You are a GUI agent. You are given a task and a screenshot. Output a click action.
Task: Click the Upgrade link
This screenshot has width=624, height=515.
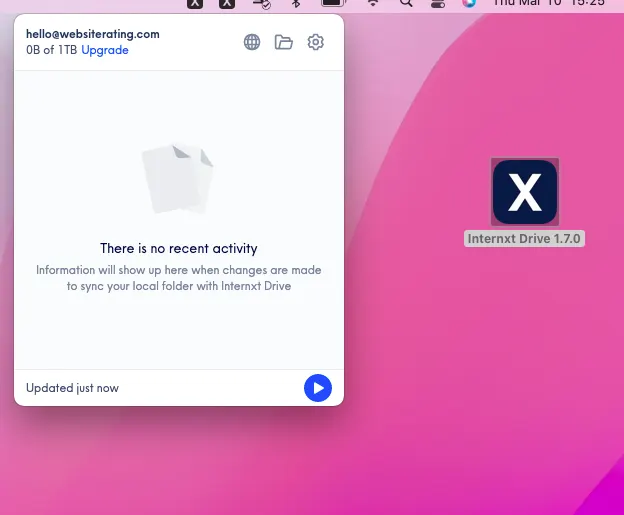pyautogui.click(x=105, y=50)
